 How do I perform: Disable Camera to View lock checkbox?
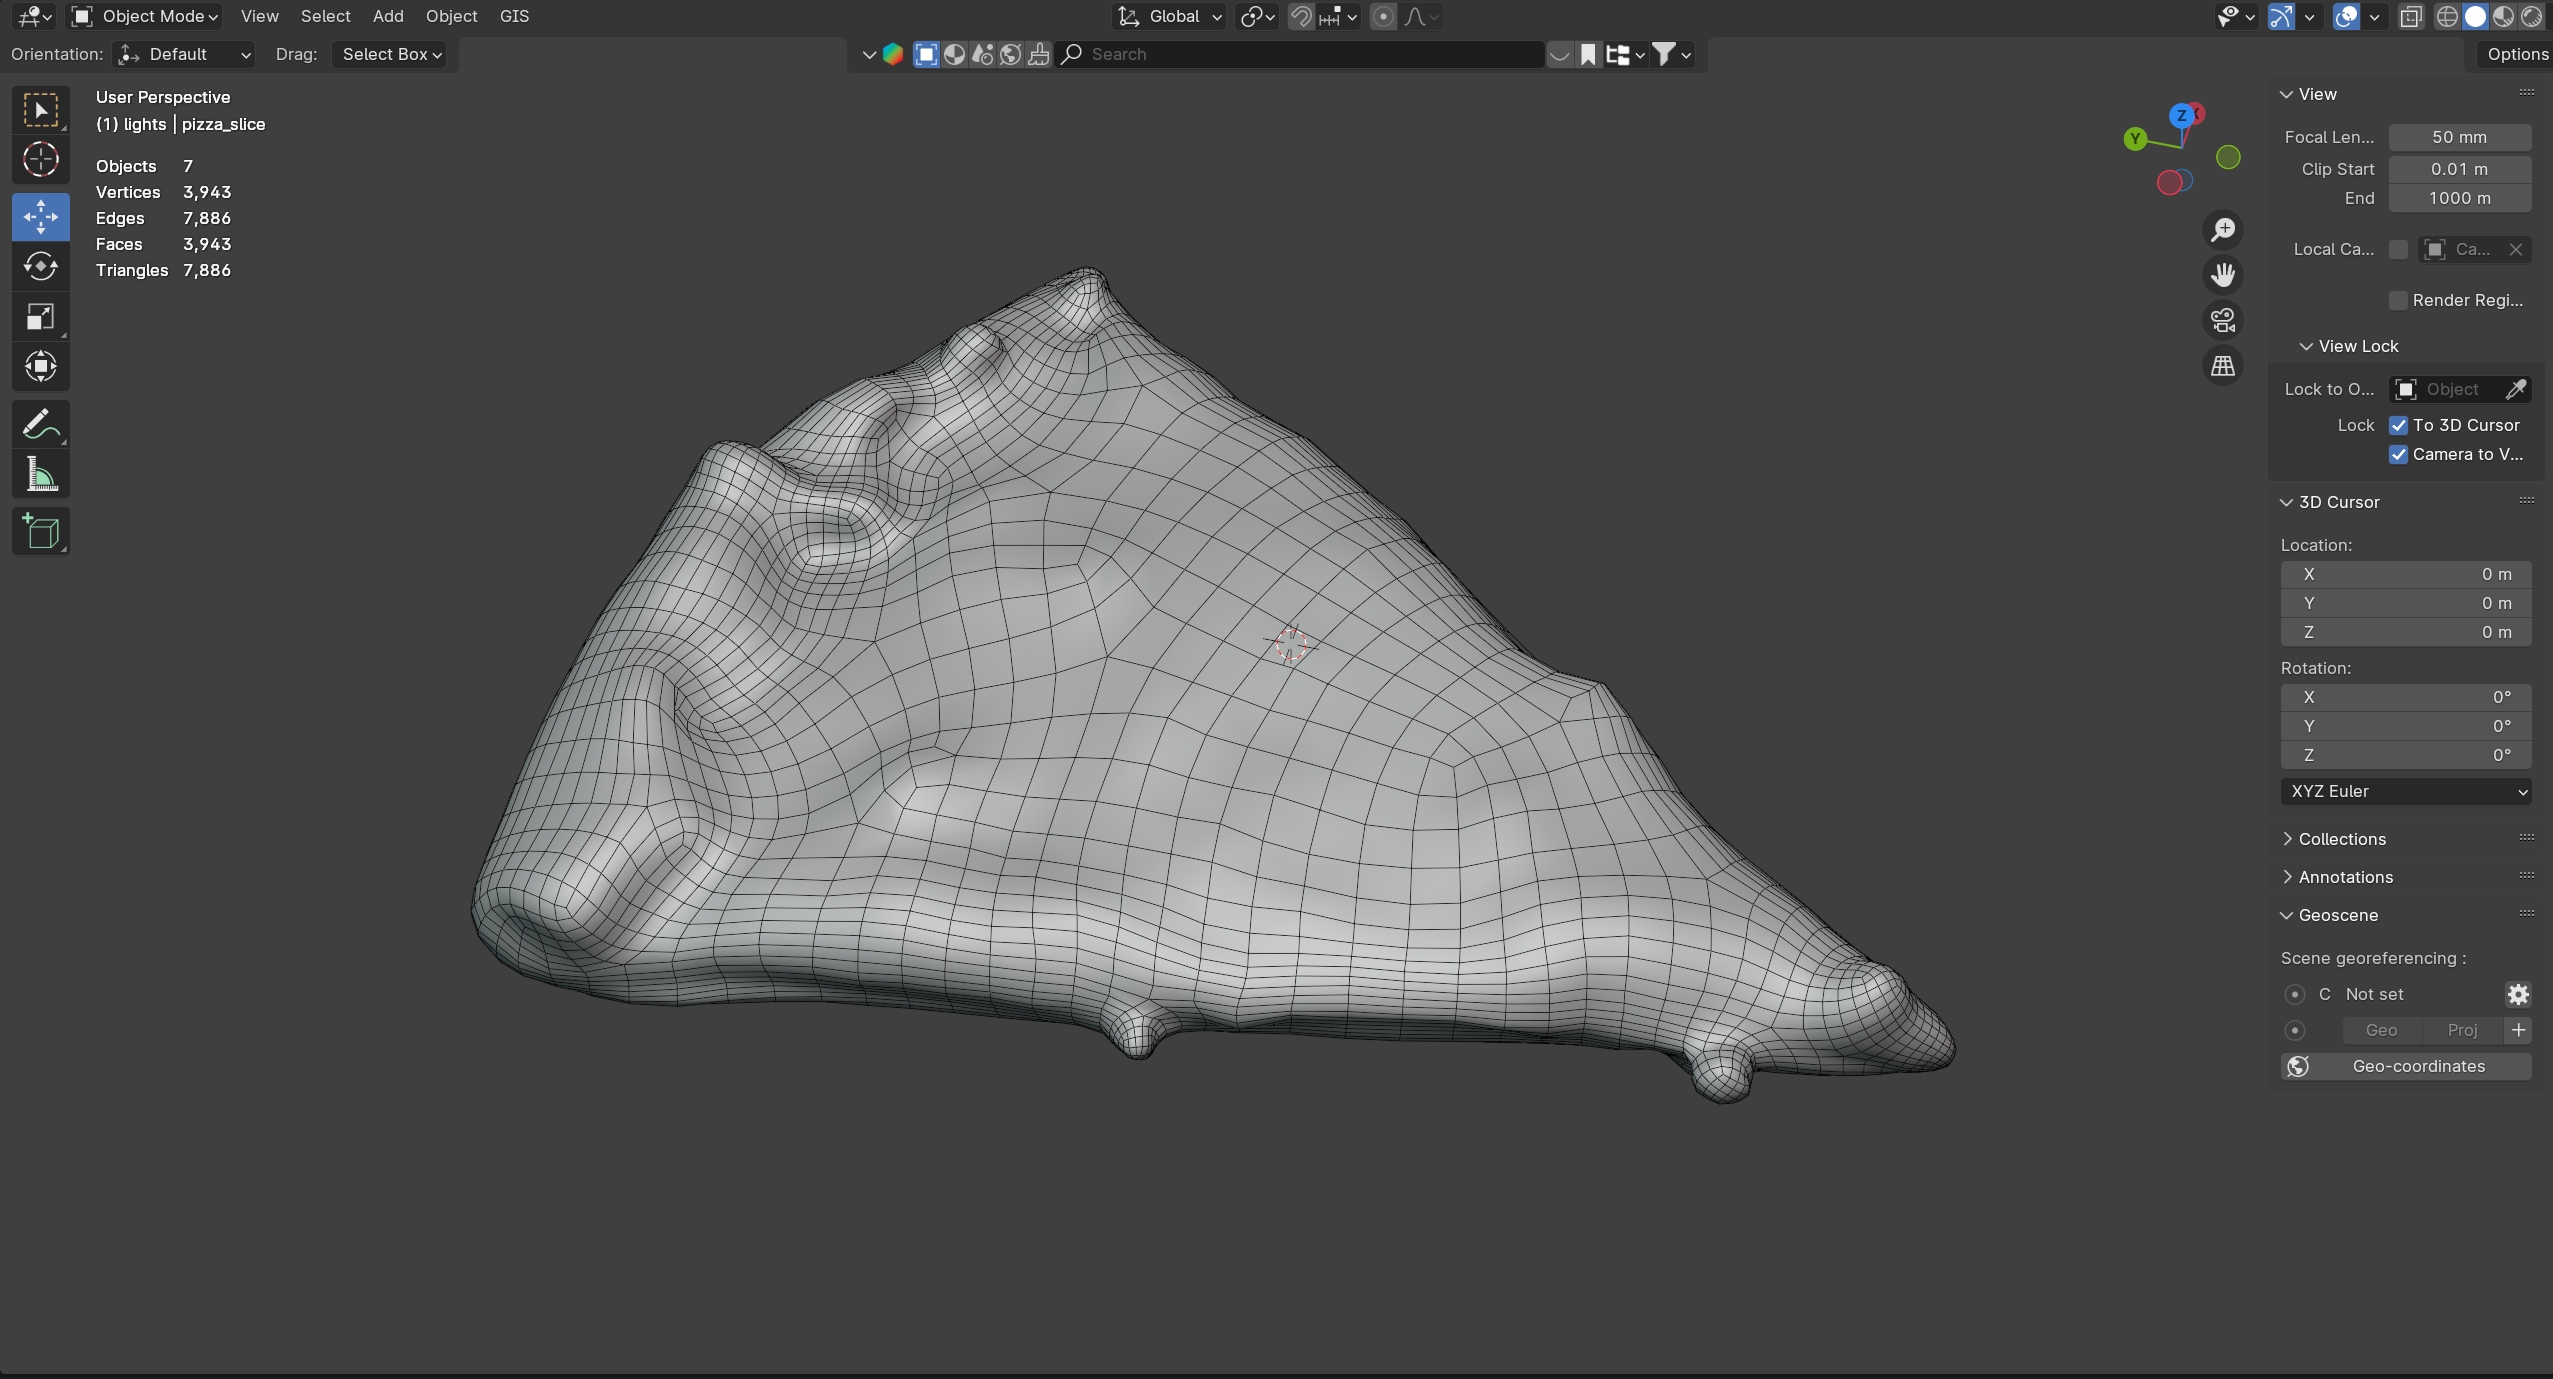pyautogui.click(x=2398, y=454)
